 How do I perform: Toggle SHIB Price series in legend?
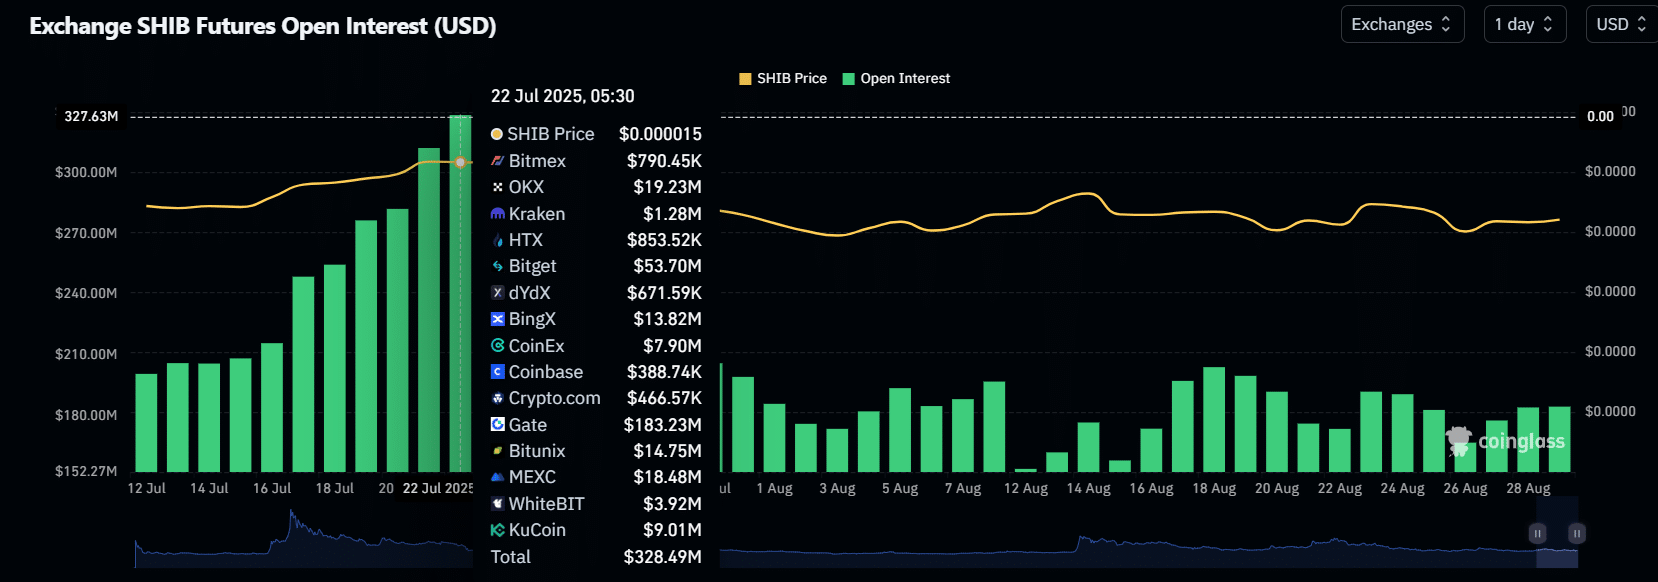click(783, 79)
